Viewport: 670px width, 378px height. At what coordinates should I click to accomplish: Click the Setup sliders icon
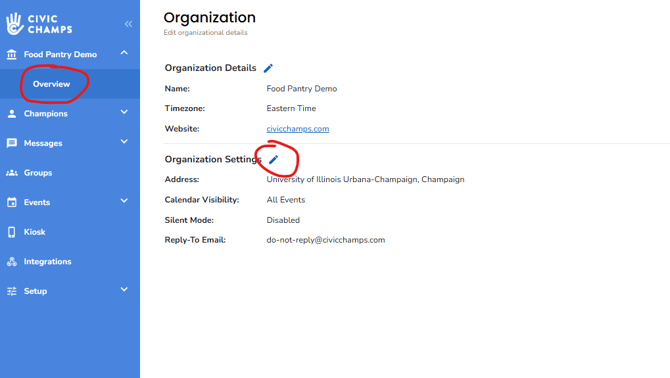(x=12, y=291)
